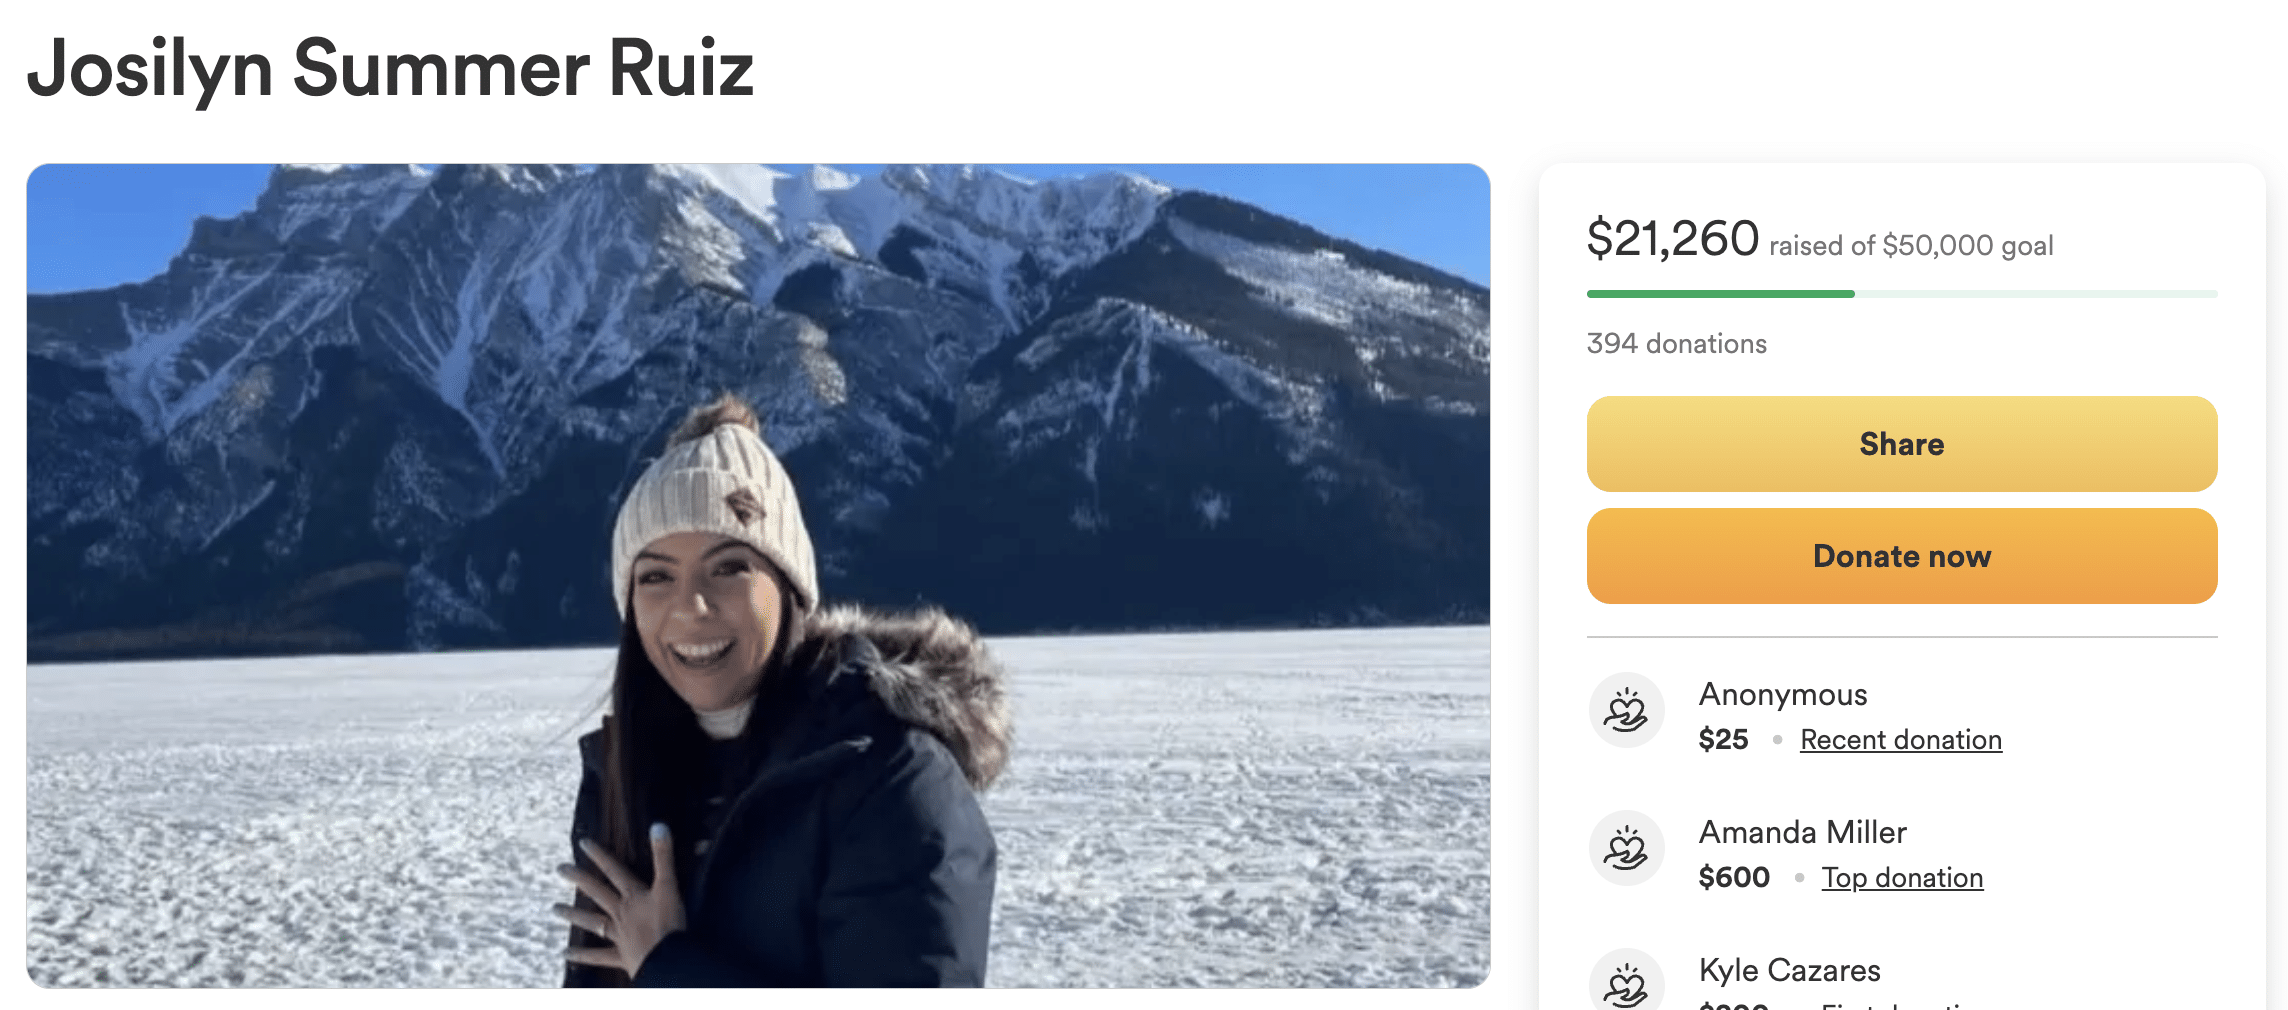The width and height of the screenshot is (2288, 1010).
Task: Select the Amanda Miller donor name
Action: 1802,832
